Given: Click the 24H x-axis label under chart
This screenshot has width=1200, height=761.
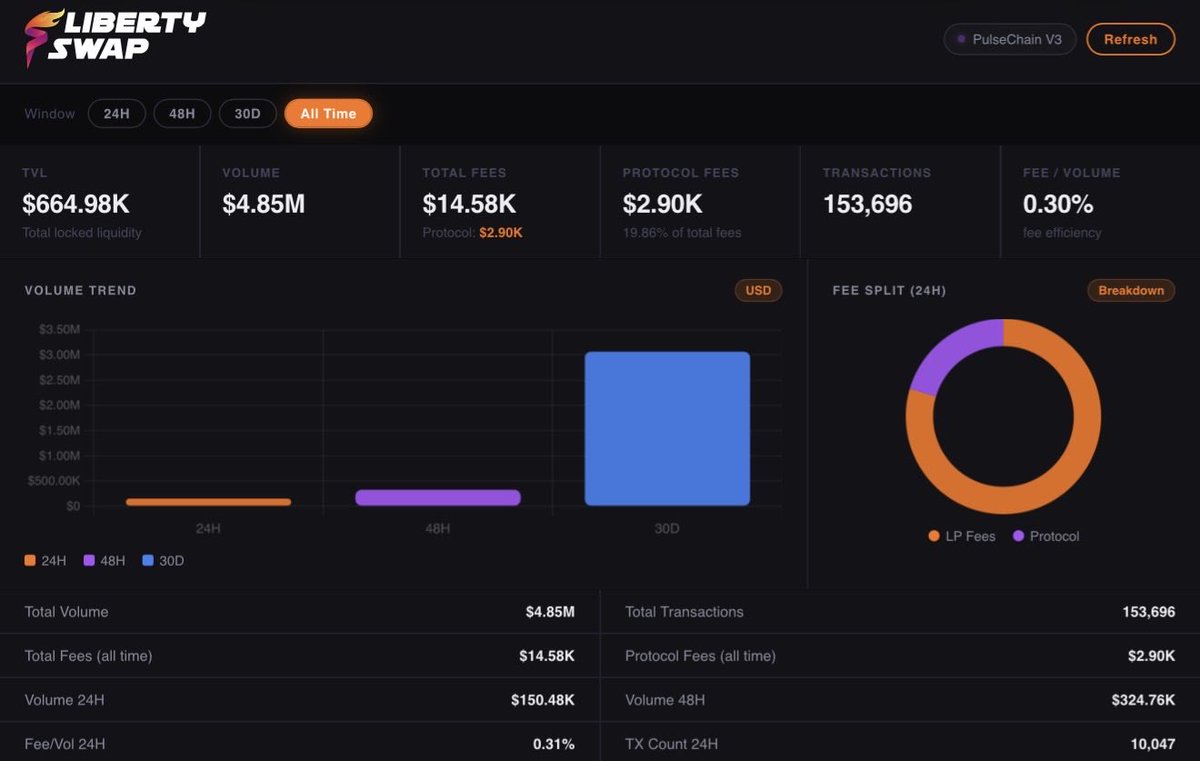Looking at the screenshot, I should [208, 528].
